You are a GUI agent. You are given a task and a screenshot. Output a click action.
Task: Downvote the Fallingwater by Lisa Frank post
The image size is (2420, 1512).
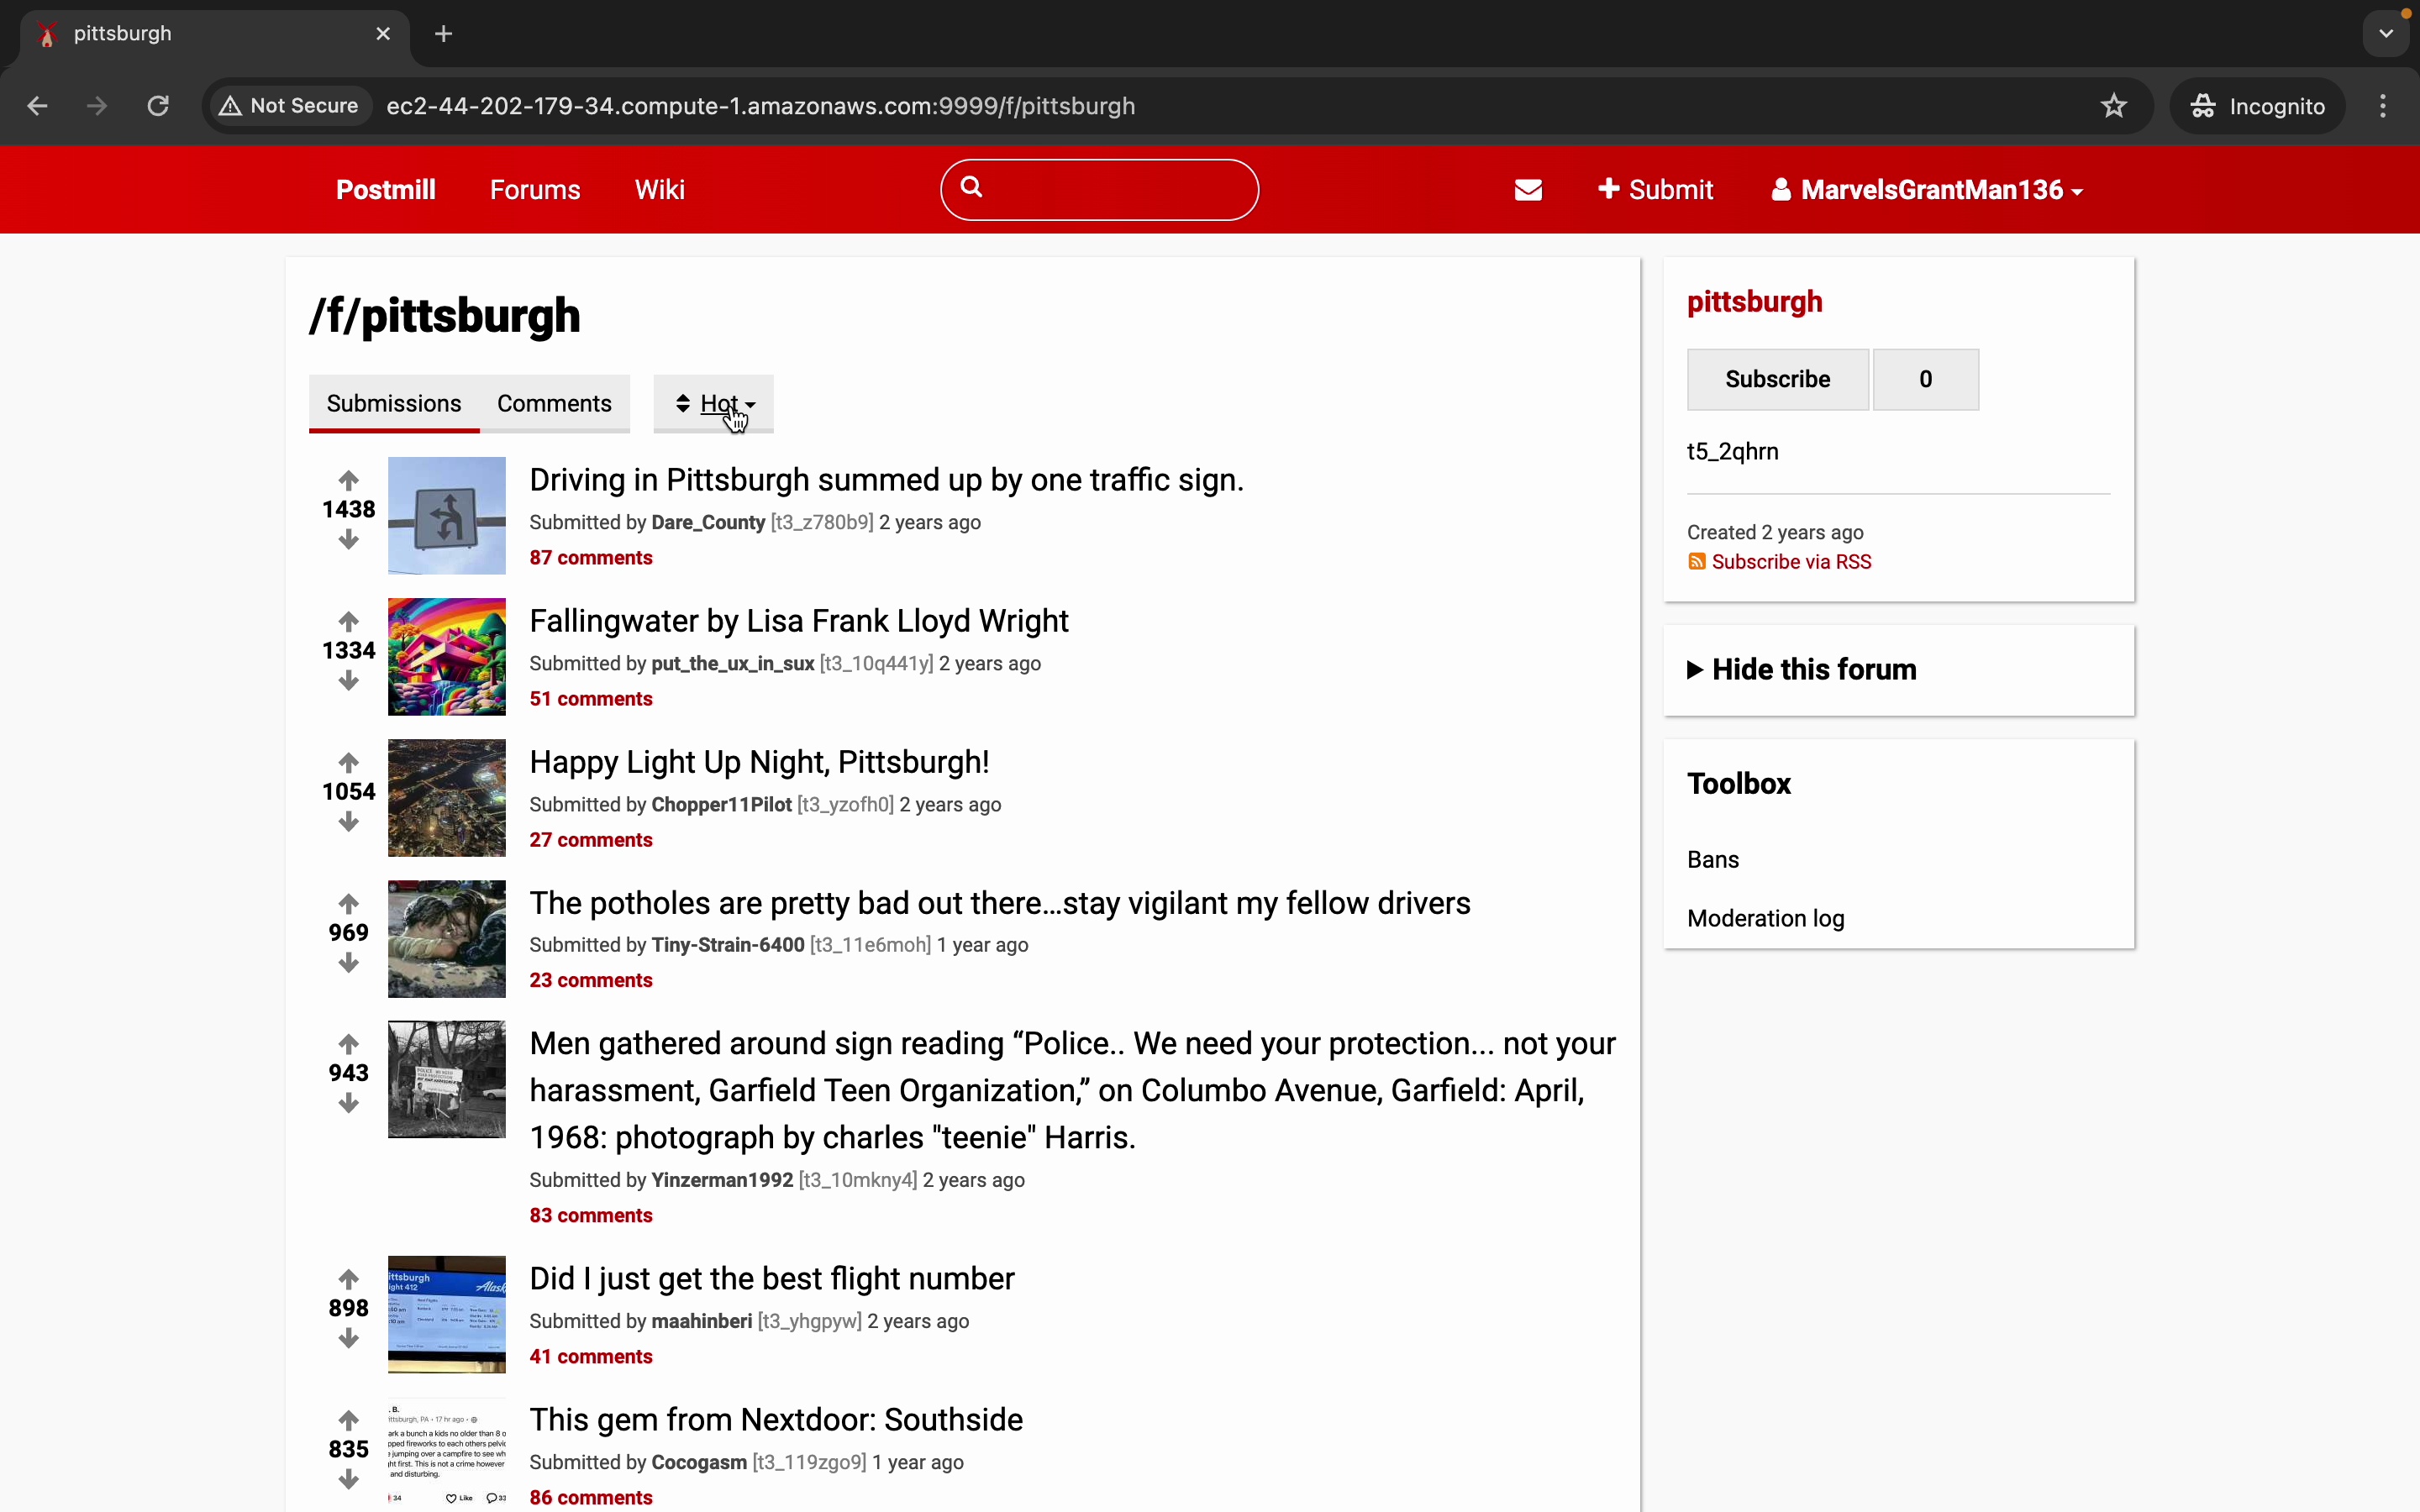pyautogui.click(x=348, y=682)
